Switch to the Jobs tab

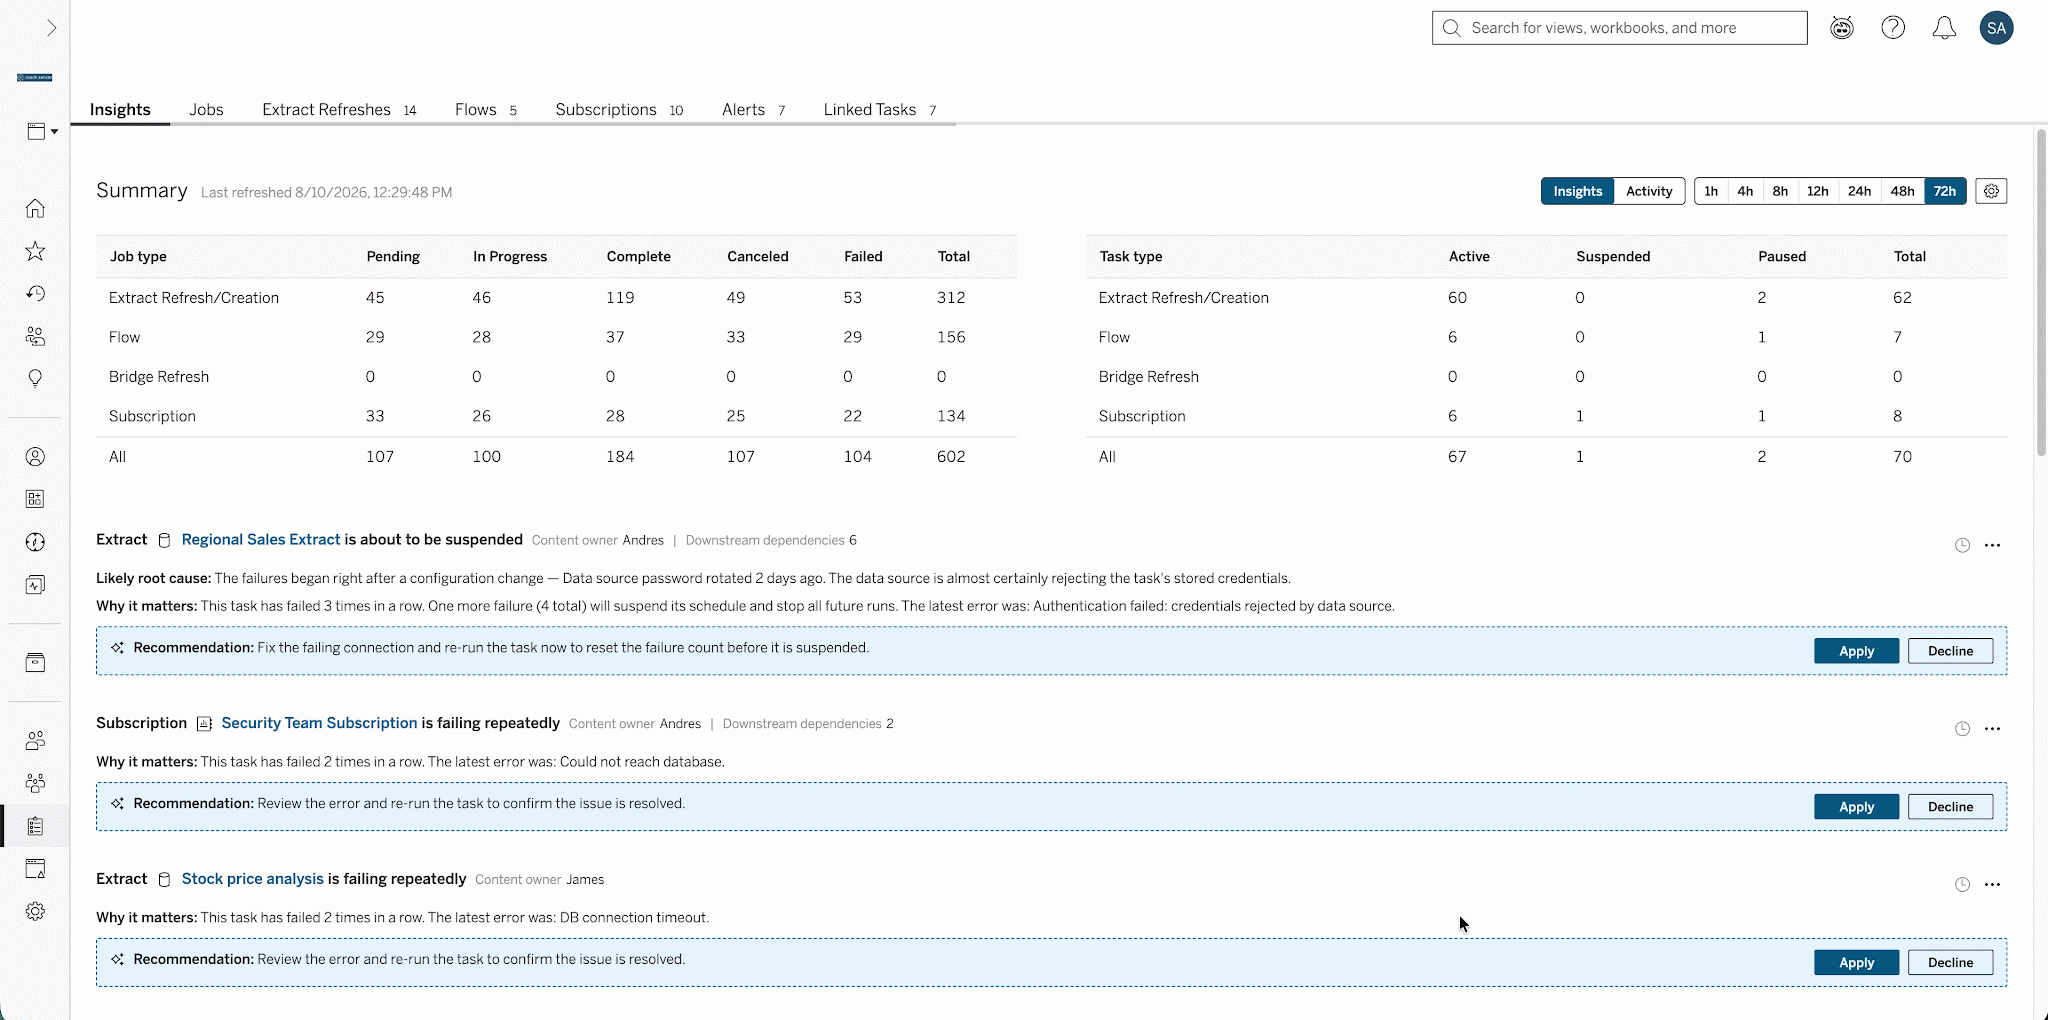coord(206,110)
